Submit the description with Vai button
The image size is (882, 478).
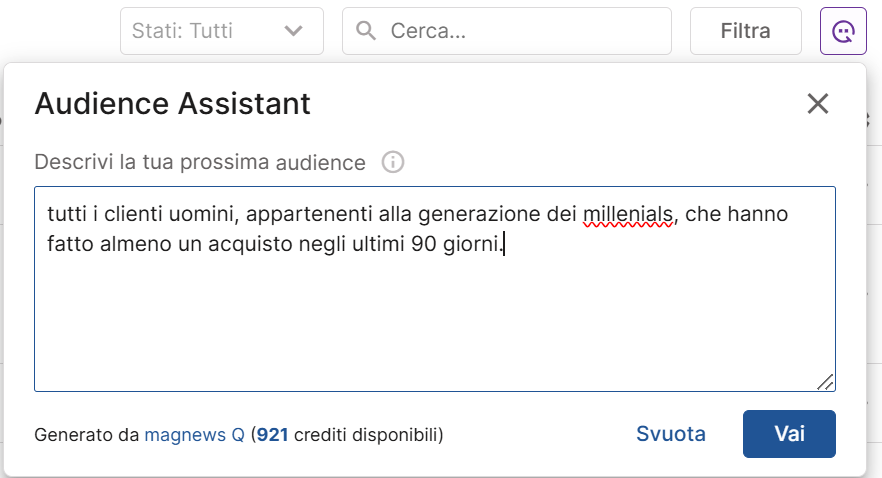[789, 434]
